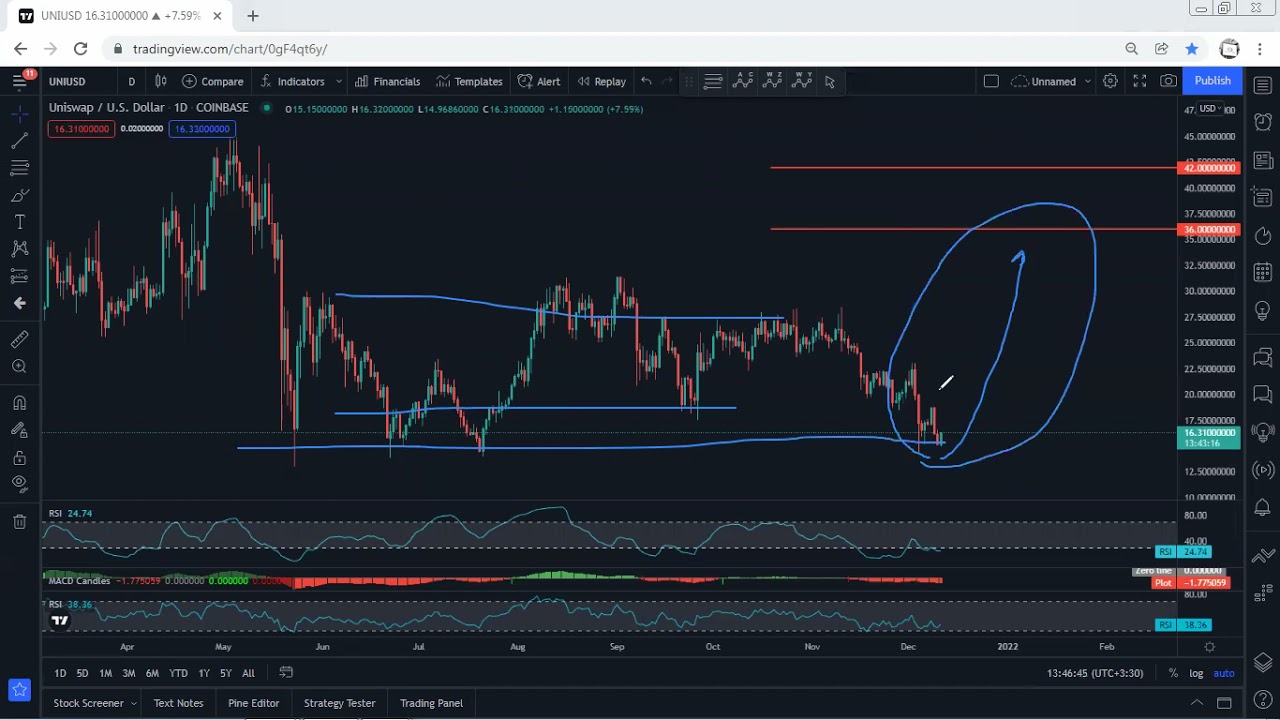1280x720 pixels.
Task: Toggle percent scale mode
Action: point(1173,673)
